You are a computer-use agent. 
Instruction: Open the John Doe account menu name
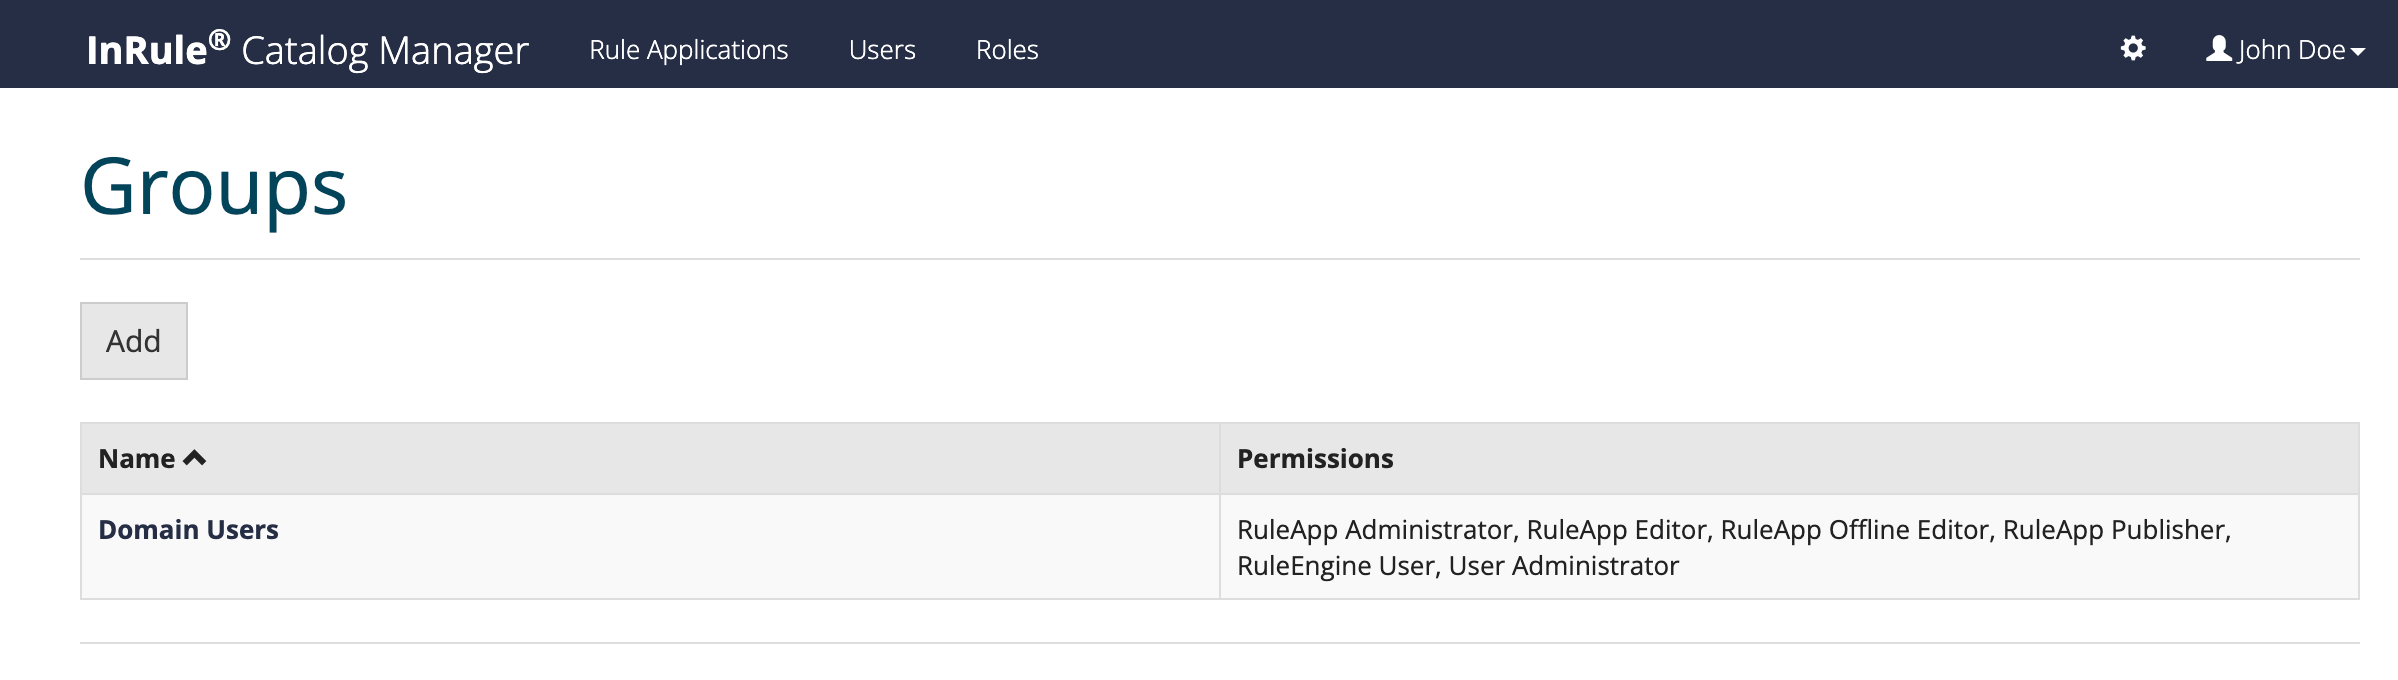pos(2291,50)
